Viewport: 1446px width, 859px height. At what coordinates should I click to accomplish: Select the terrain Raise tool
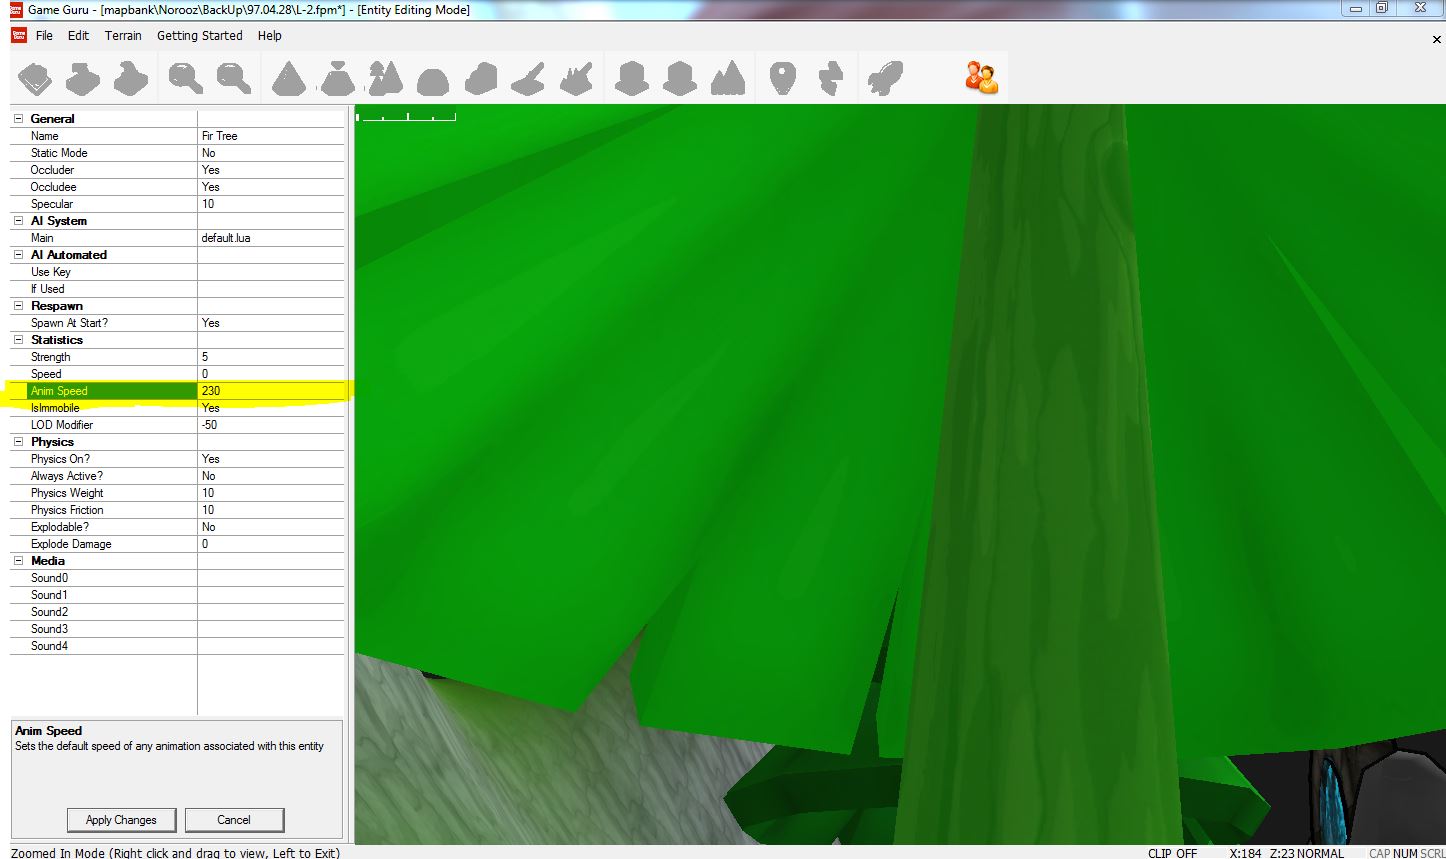click(289, 77)
